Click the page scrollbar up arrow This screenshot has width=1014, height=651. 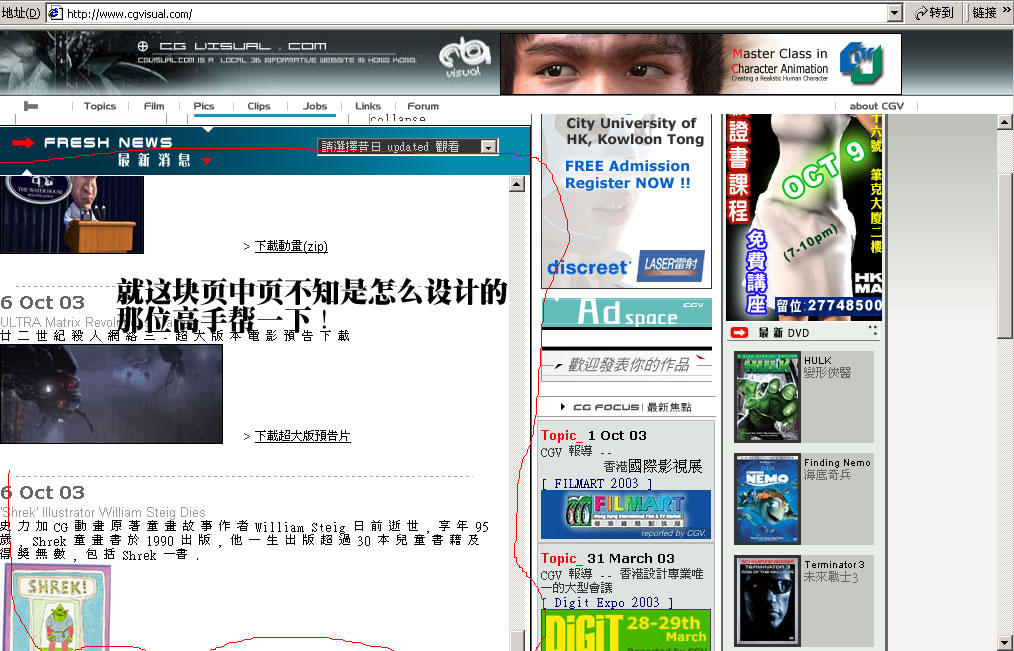tap(1004, 122)
